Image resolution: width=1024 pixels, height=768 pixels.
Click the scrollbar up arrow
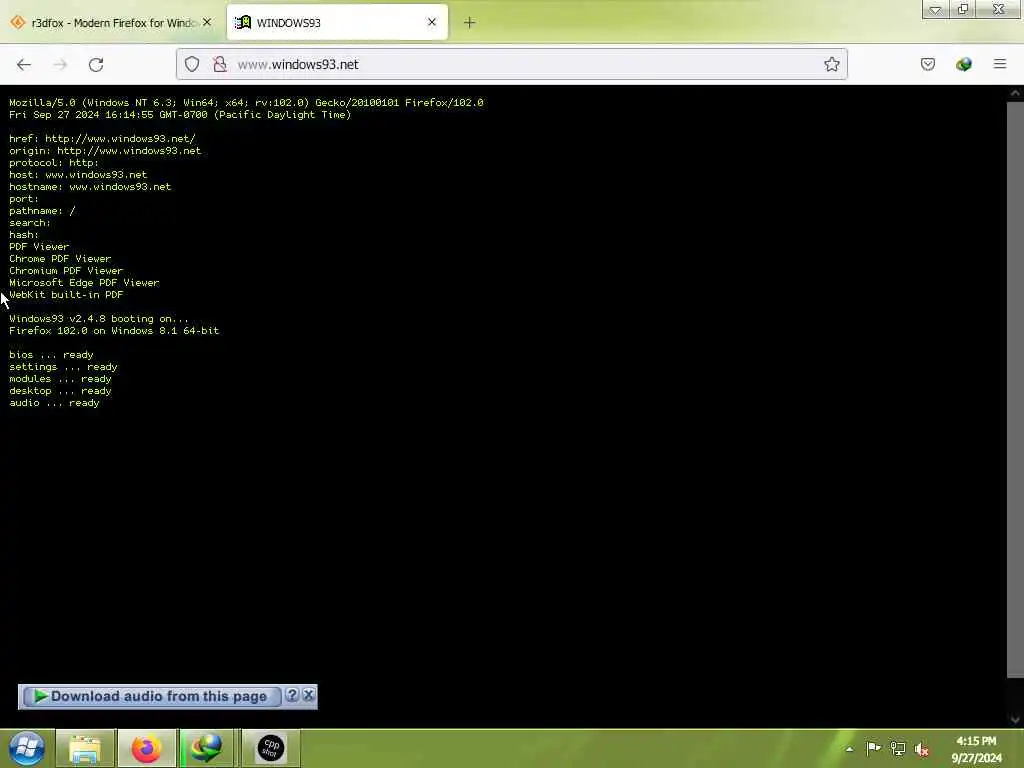coord(1015,93)
